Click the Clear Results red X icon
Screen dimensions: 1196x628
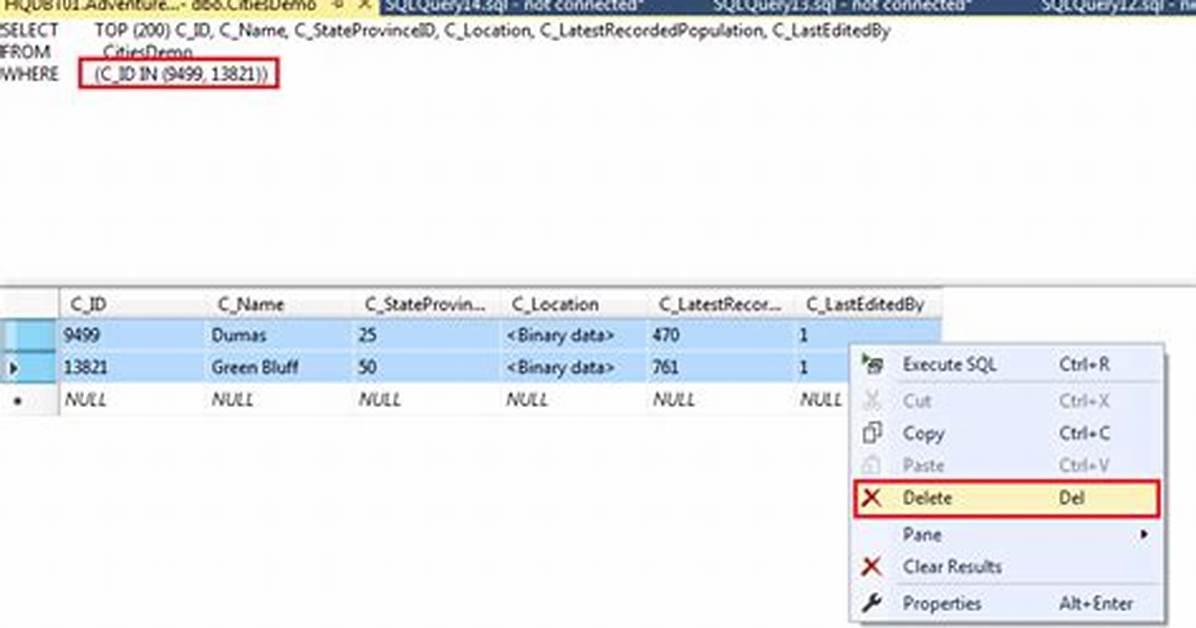872,566
